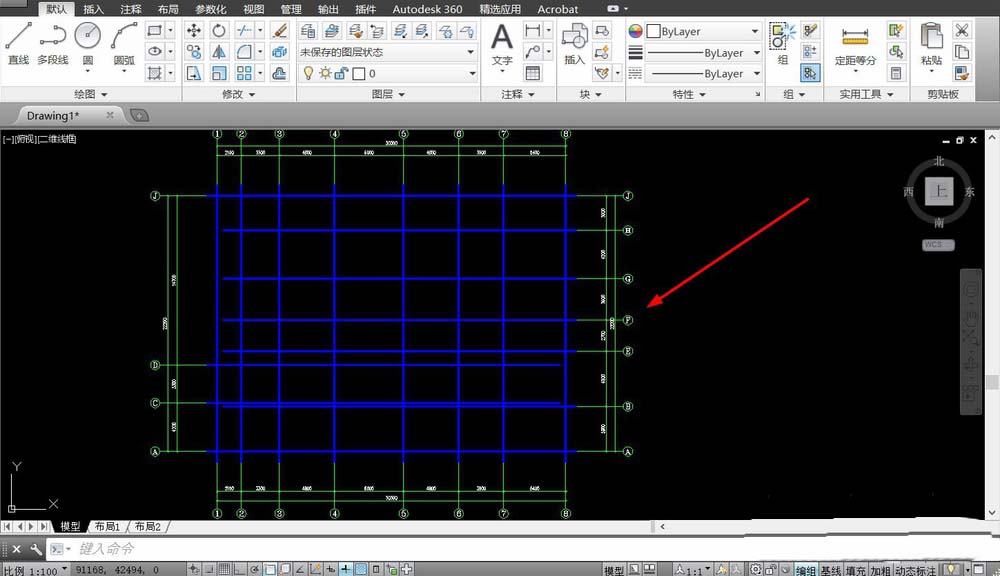This screenshot has height=576, width=1000.
Task: Toggle layer on/off lightbulb icon
Action: click(308, 73)
